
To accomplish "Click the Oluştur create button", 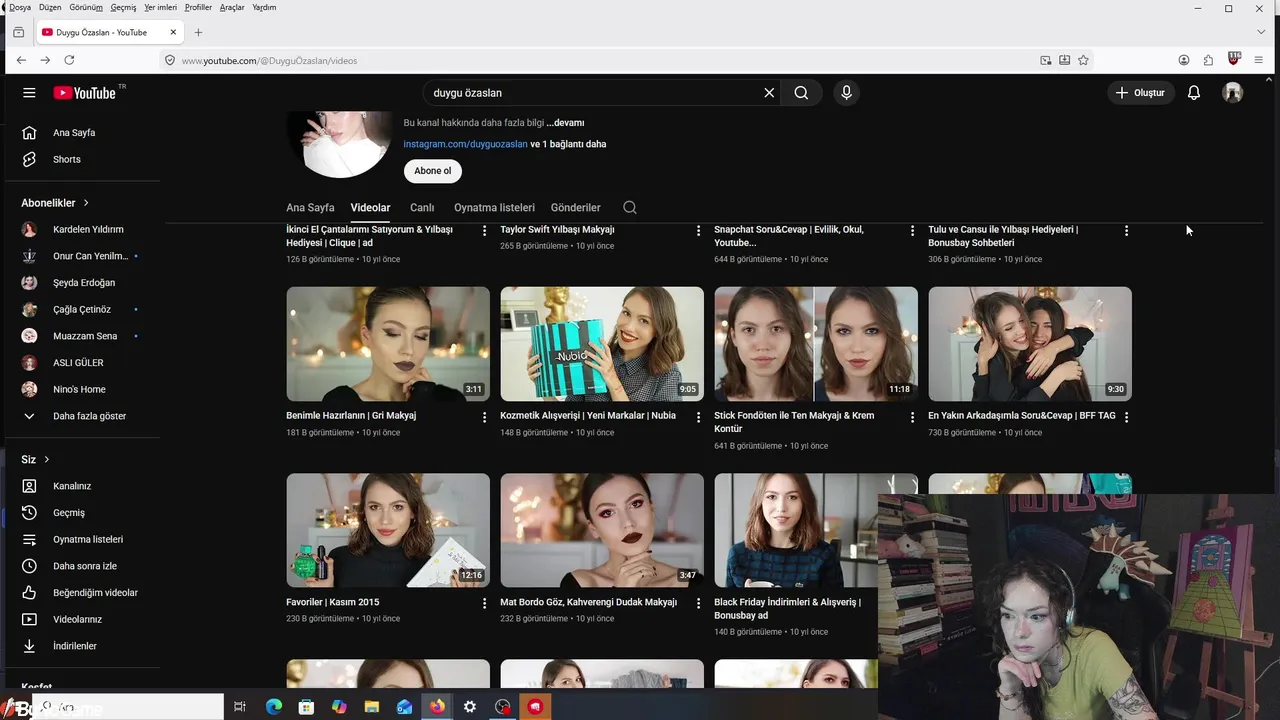I will (x=1141, y=93).
